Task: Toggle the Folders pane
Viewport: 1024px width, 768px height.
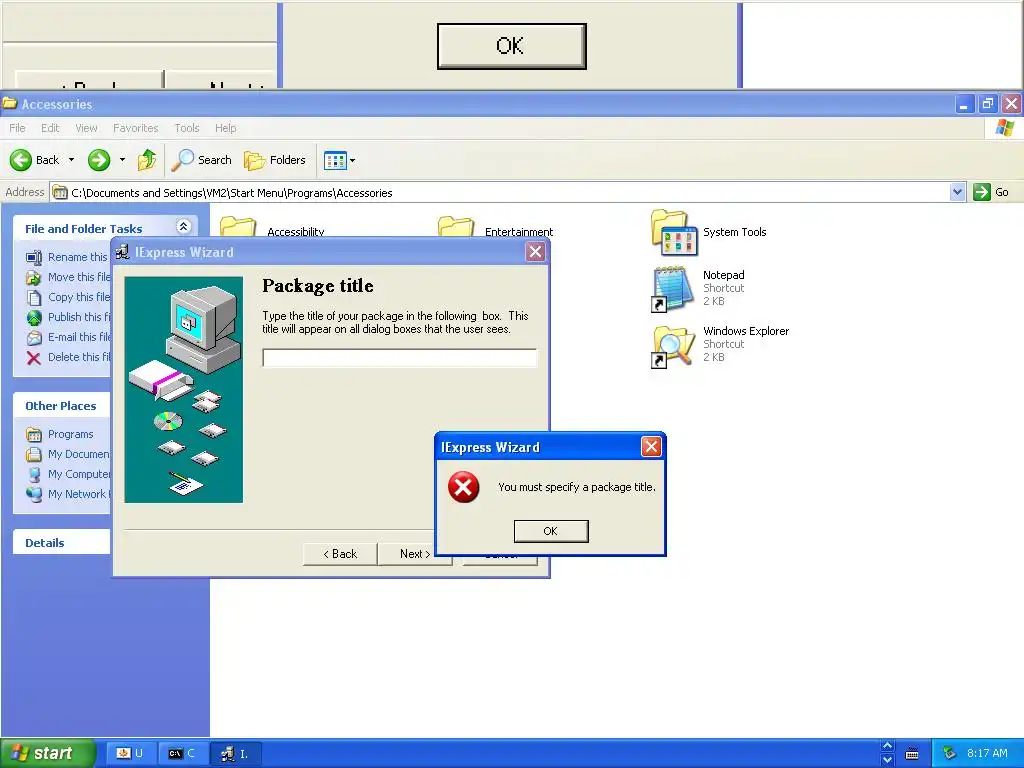Action: click(x=274, y=160)
